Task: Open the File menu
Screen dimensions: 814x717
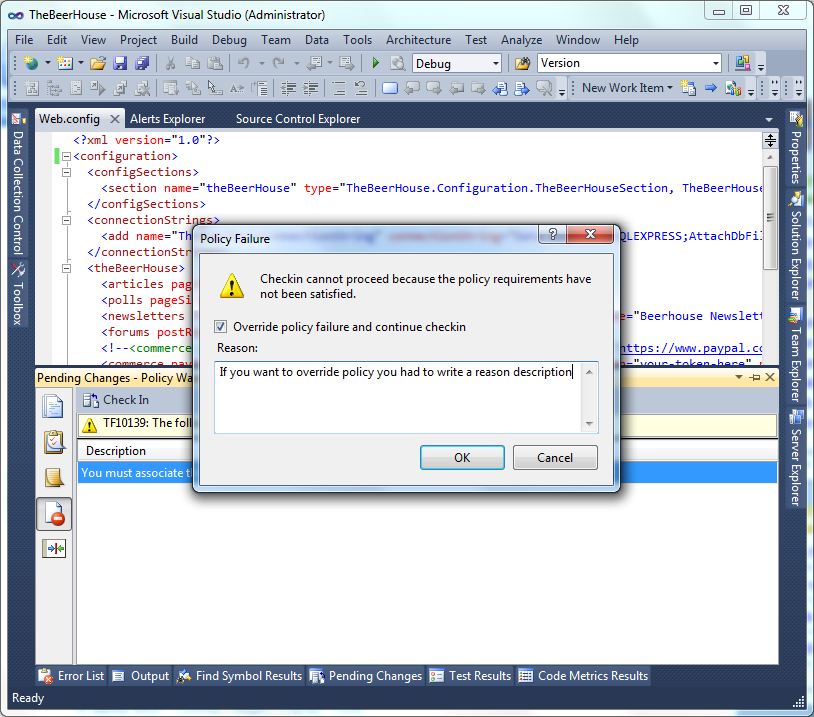Action: click(x=24, y=40)
